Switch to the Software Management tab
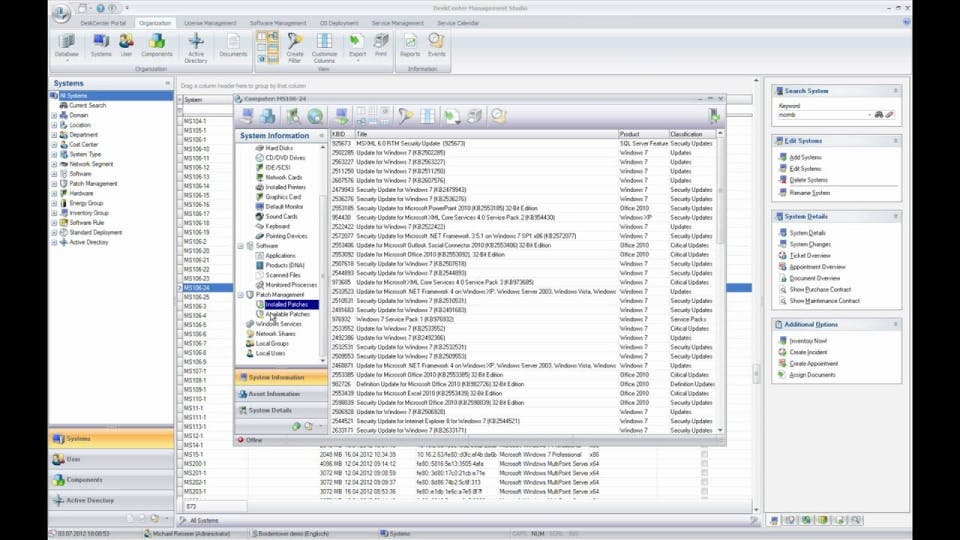 [x=277, y=23]
